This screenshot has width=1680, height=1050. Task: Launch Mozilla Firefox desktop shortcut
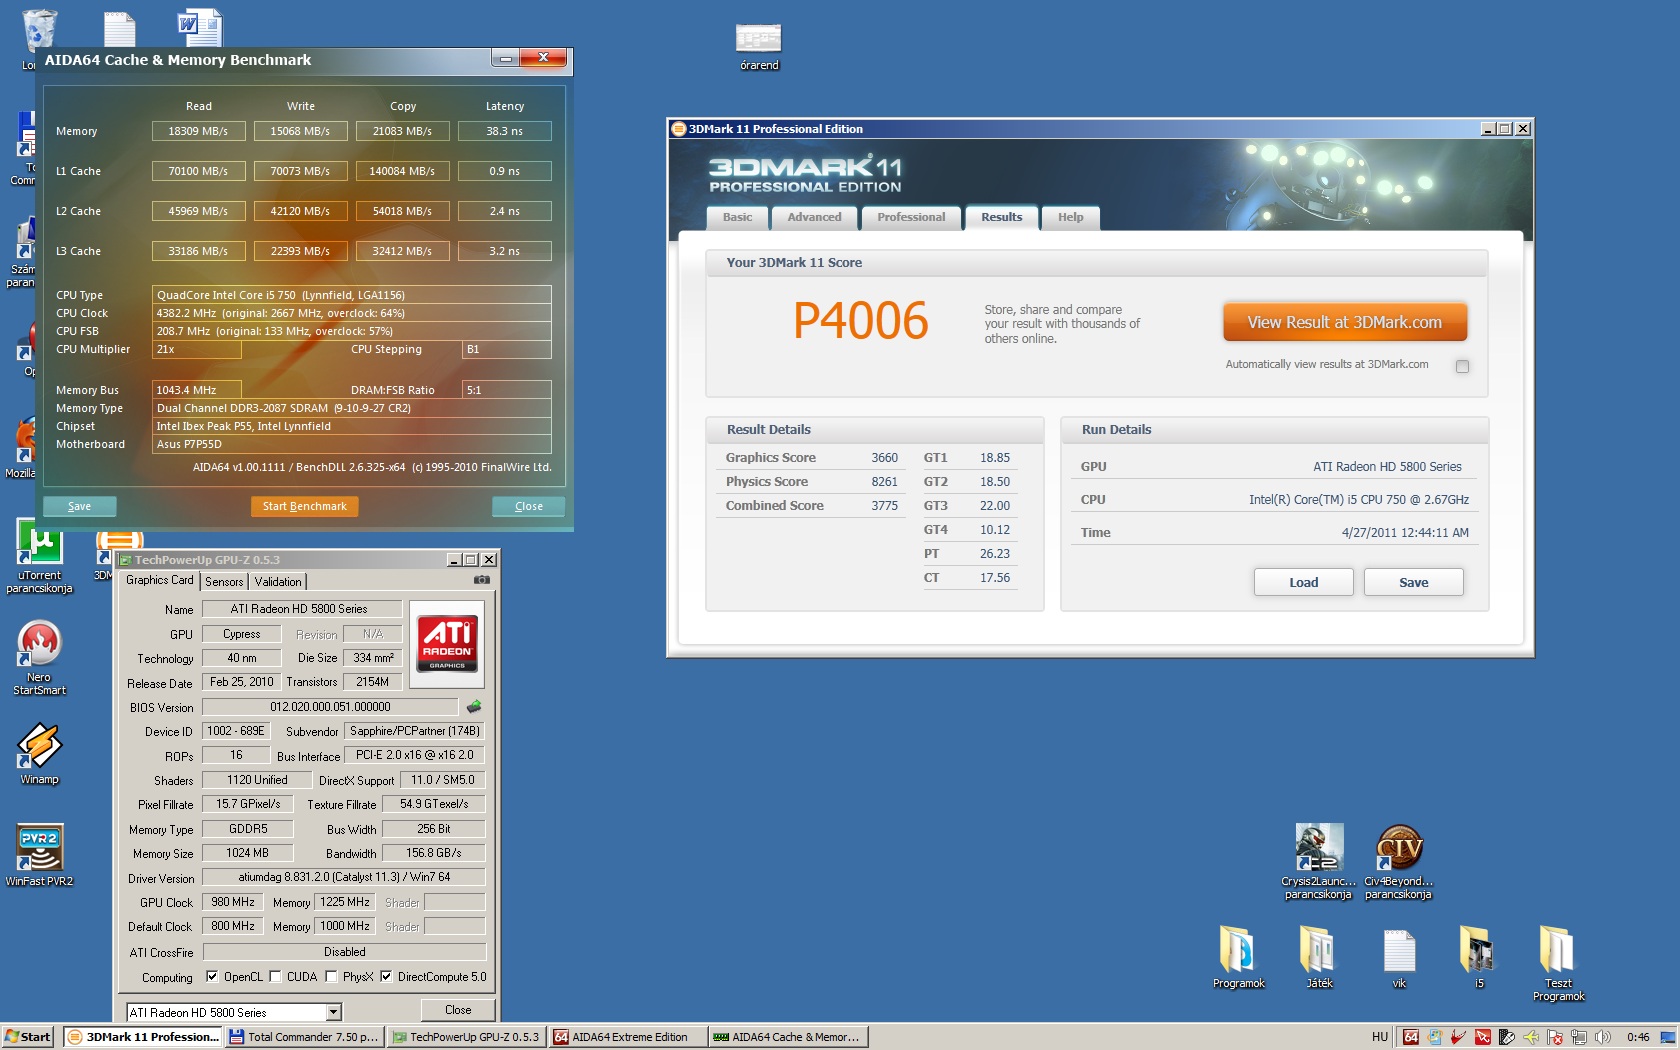[x=25, y=448]
